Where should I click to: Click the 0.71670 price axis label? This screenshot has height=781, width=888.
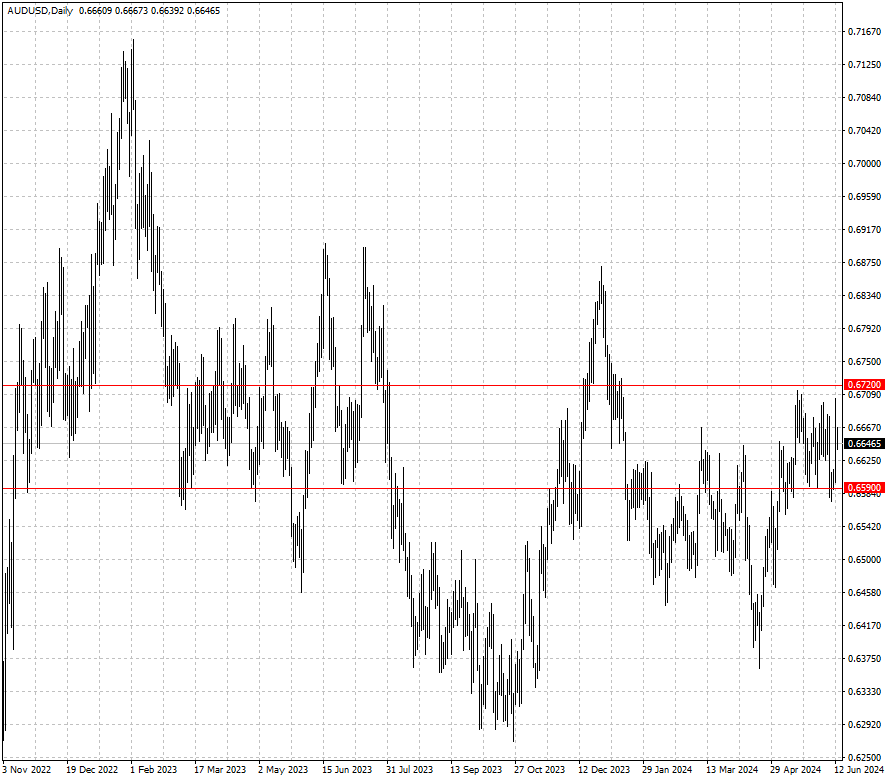pos(864,32)
